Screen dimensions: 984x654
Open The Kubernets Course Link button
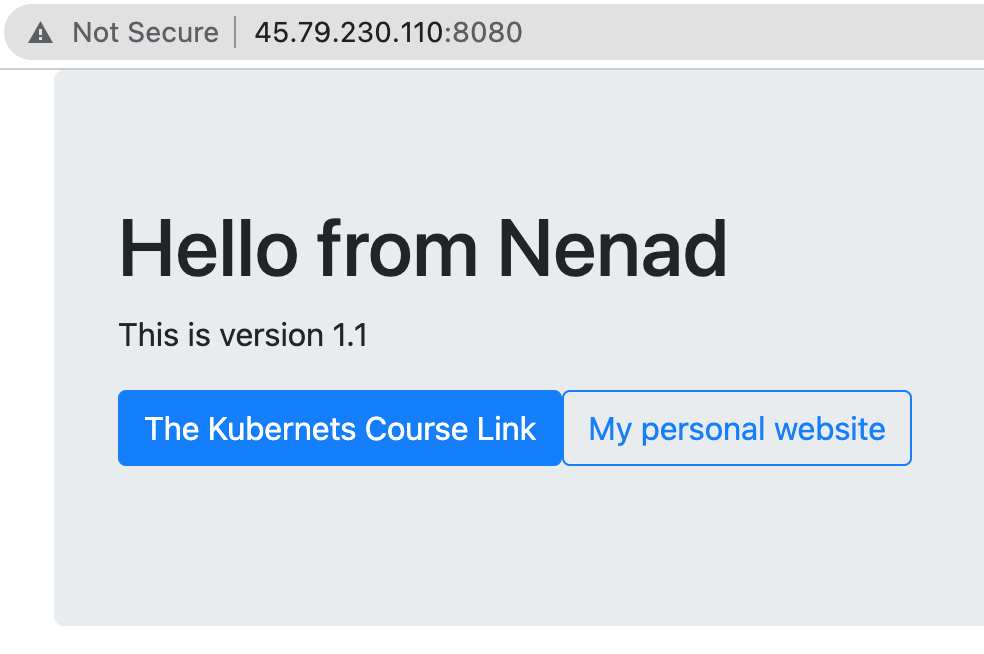coord(340,428)
